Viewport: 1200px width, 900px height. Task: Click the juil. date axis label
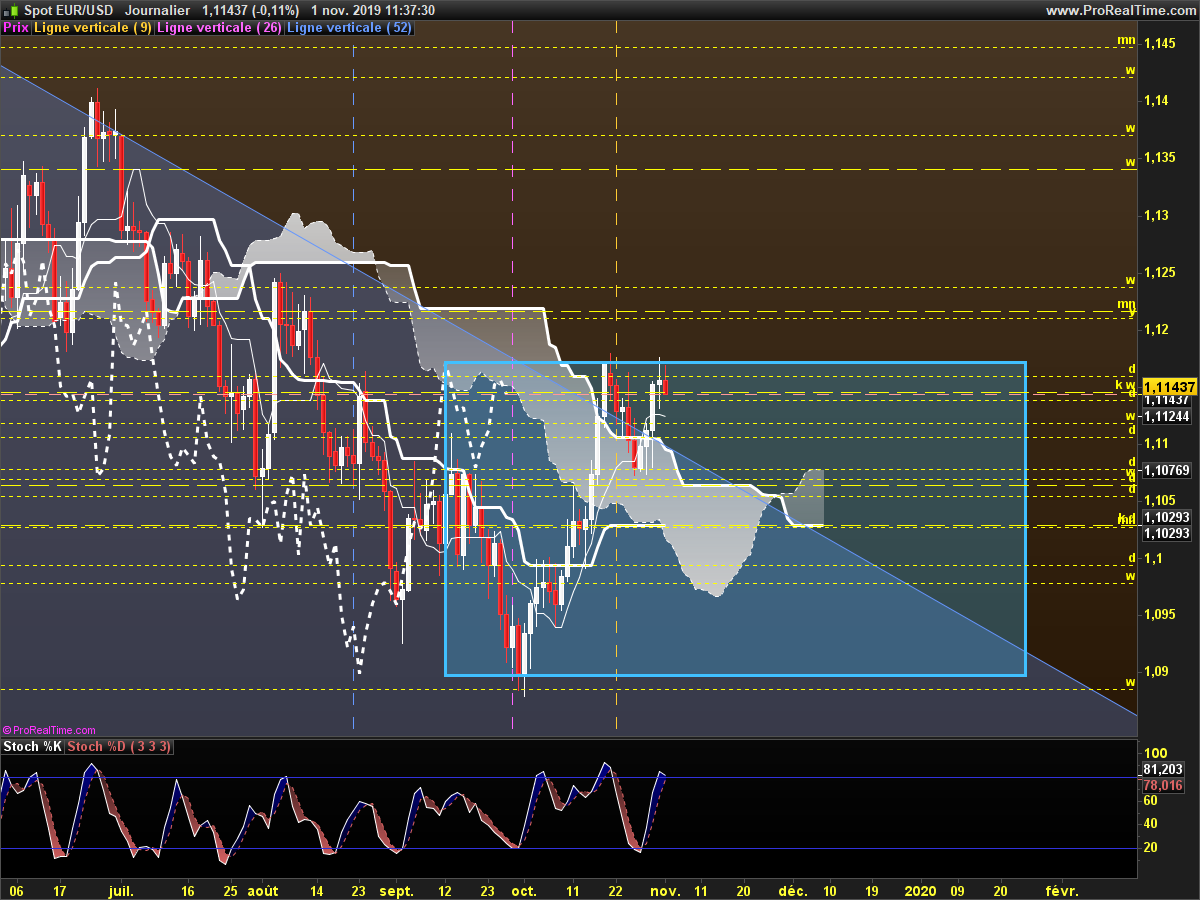click(121, 889)
